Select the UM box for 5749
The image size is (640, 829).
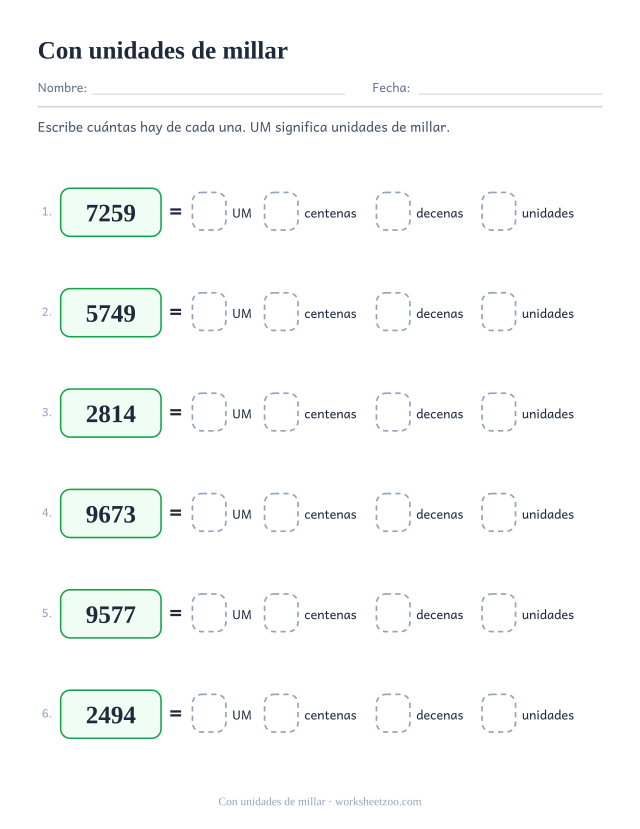coord(209,312)
